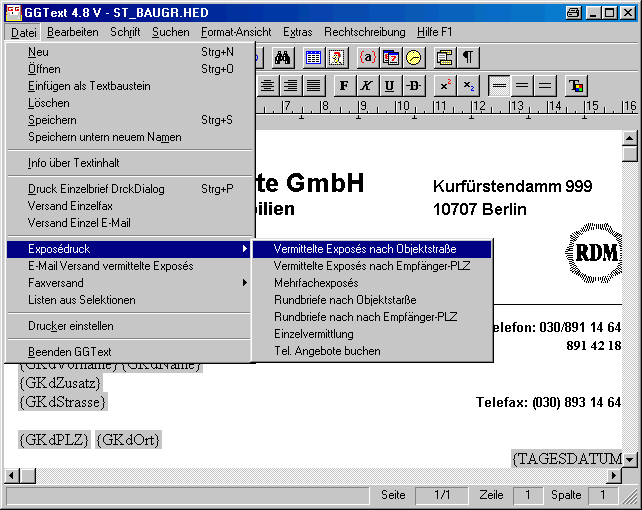
Task: Click Beenden GGText to exit
Action: click(129, 352)
